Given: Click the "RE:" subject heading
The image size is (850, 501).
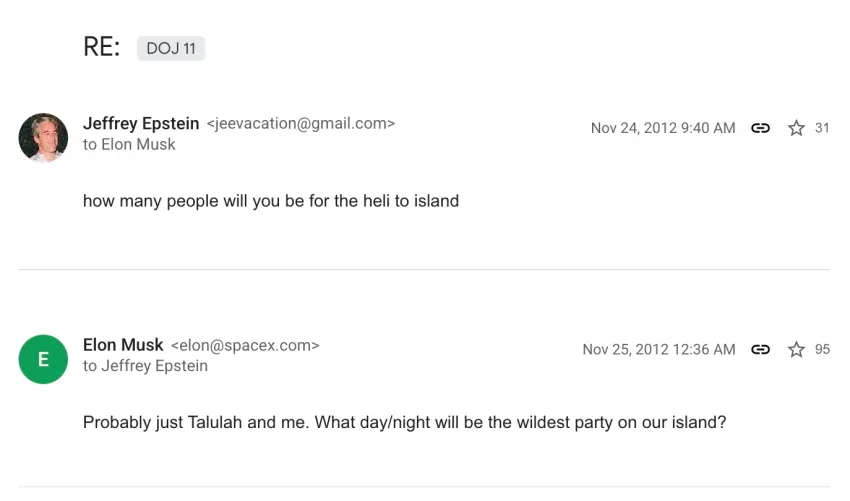Looking at the screenshot, I should [102, 48].
